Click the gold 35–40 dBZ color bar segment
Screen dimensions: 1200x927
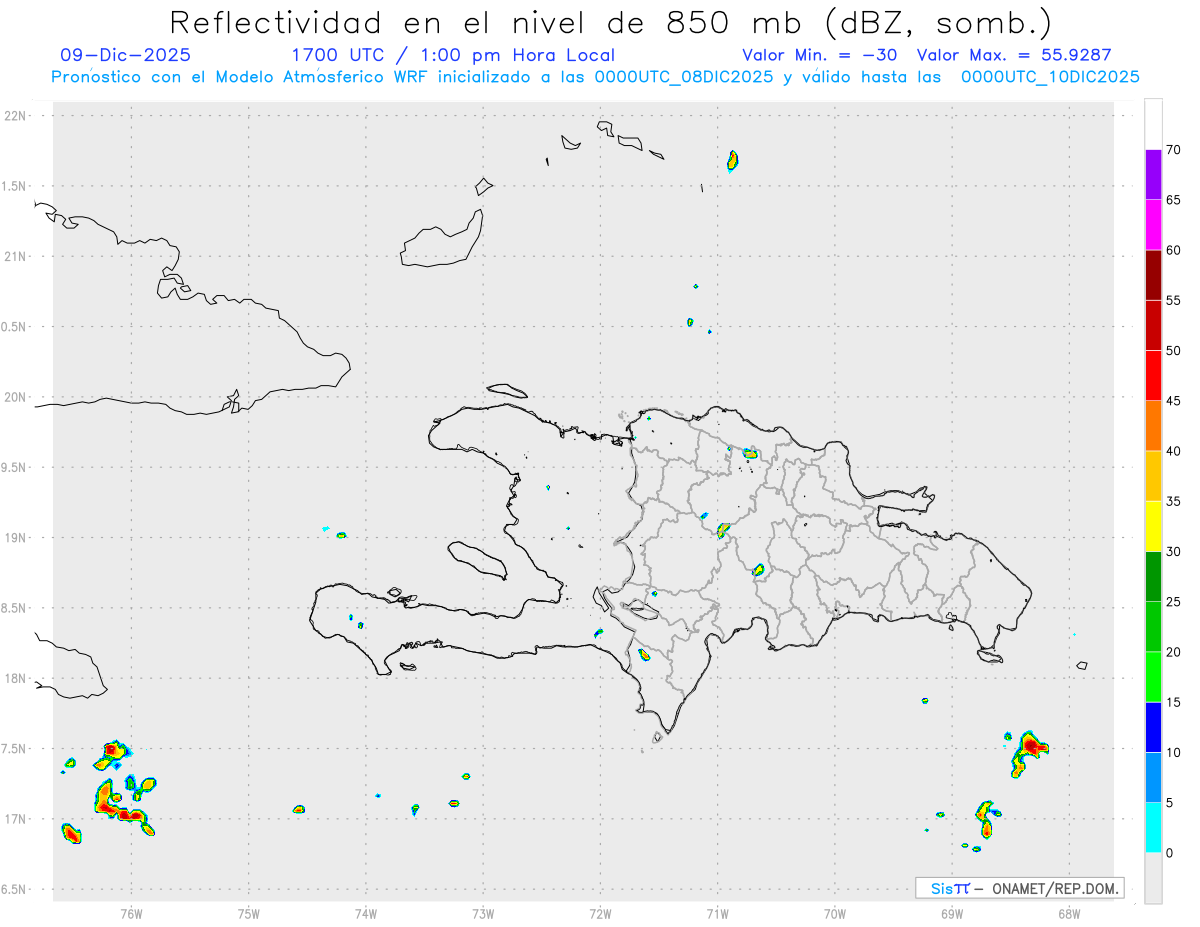coord(1153,476)
